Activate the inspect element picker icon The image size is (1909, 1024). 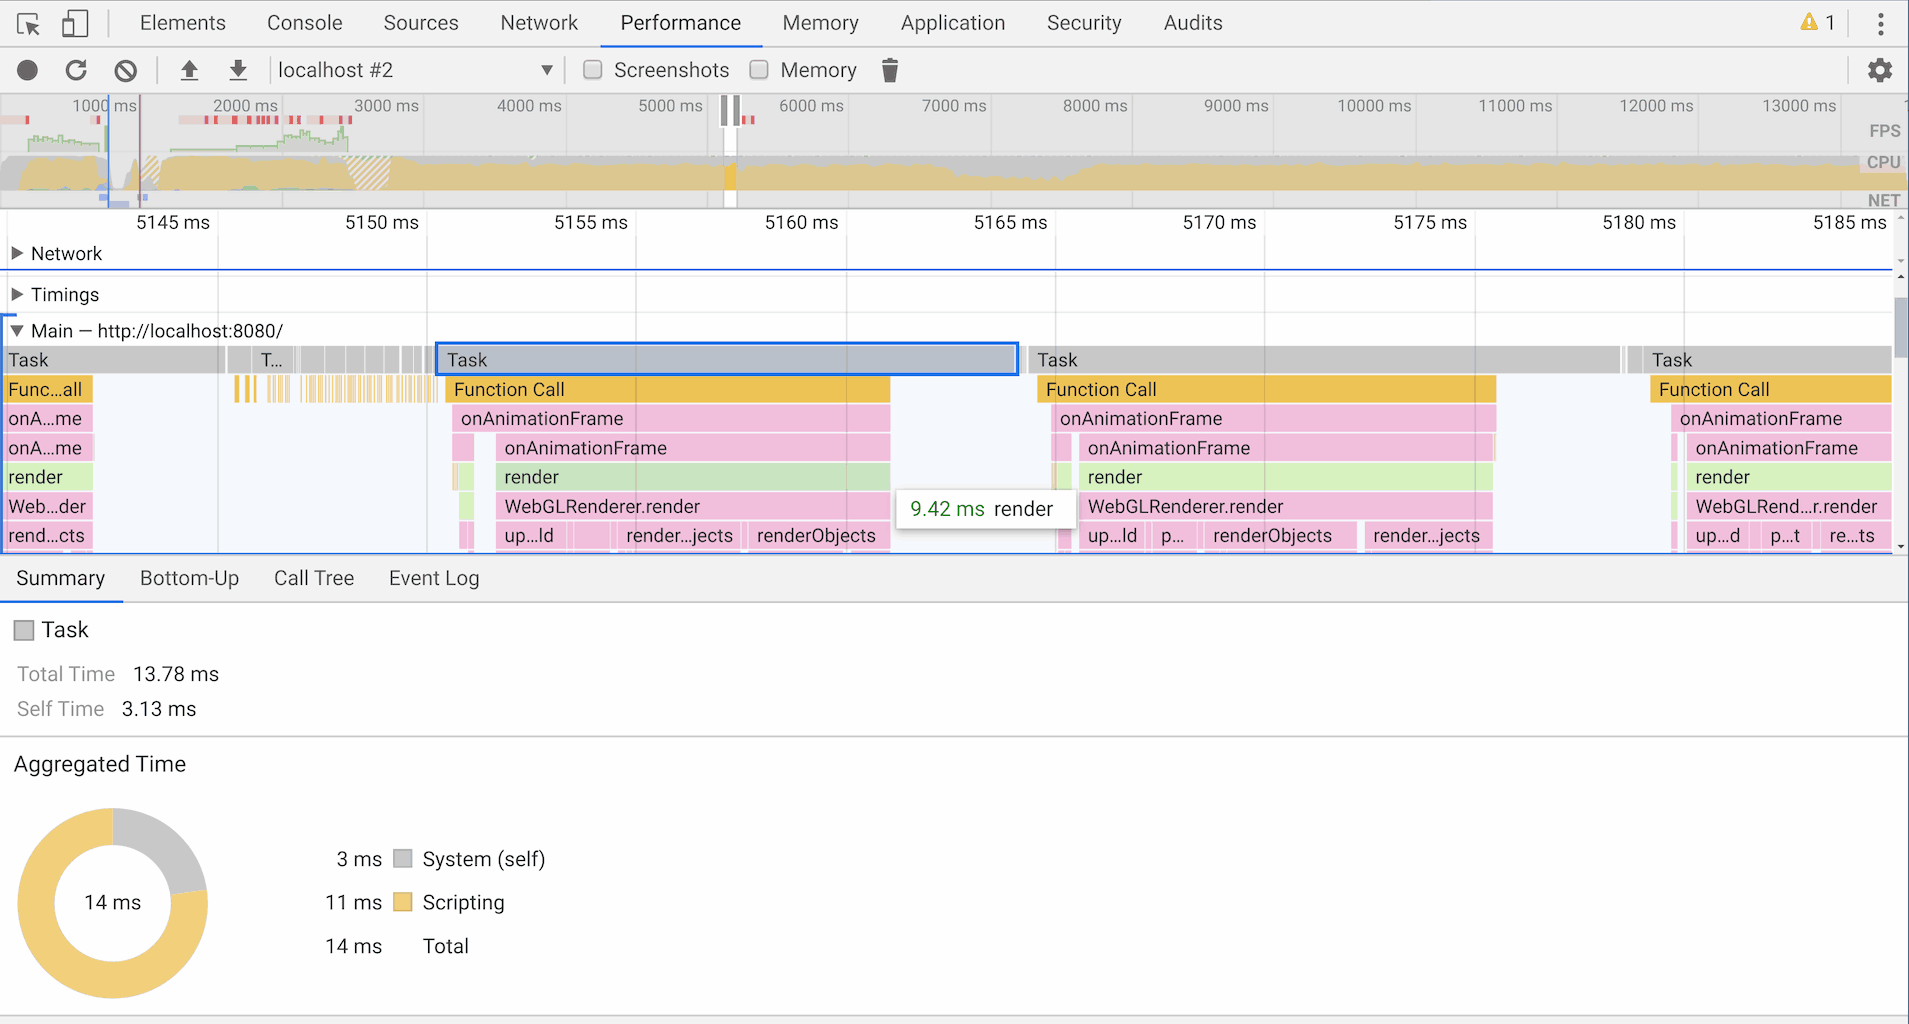tap(28, 23)
